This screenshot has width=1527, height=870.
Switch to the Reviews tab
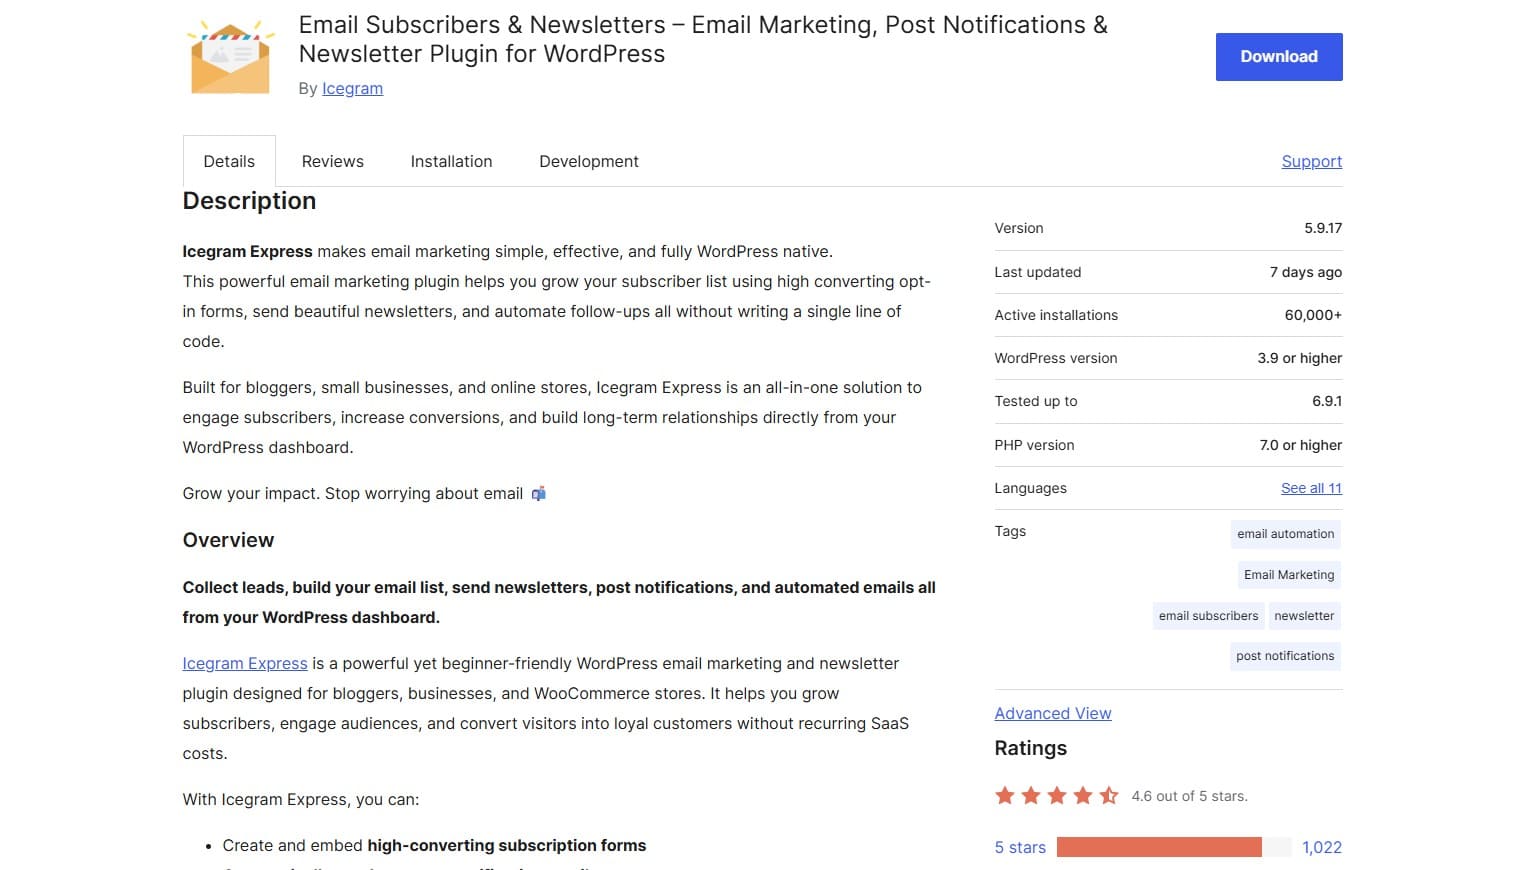(332, 161)
